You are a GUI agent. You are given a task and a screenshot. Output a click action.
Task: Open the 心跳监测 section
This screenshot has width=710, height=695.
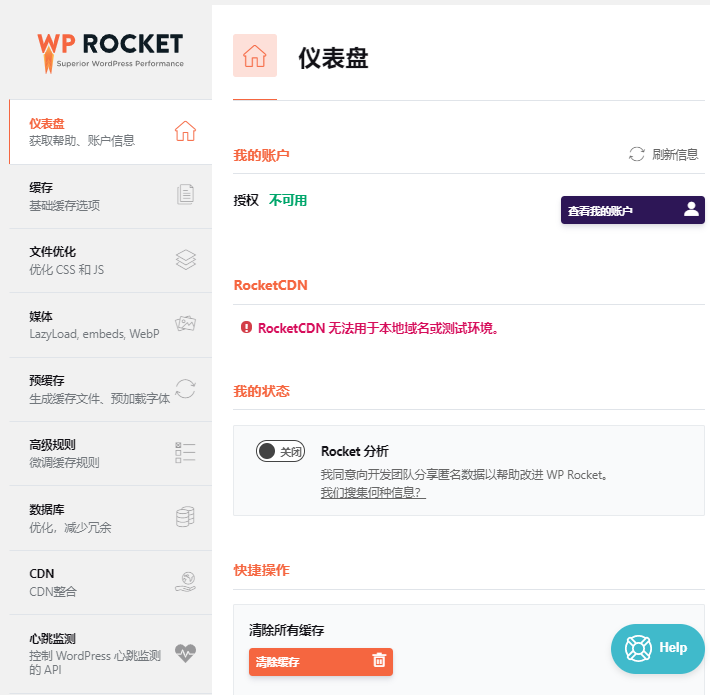(x=110, y=654)
